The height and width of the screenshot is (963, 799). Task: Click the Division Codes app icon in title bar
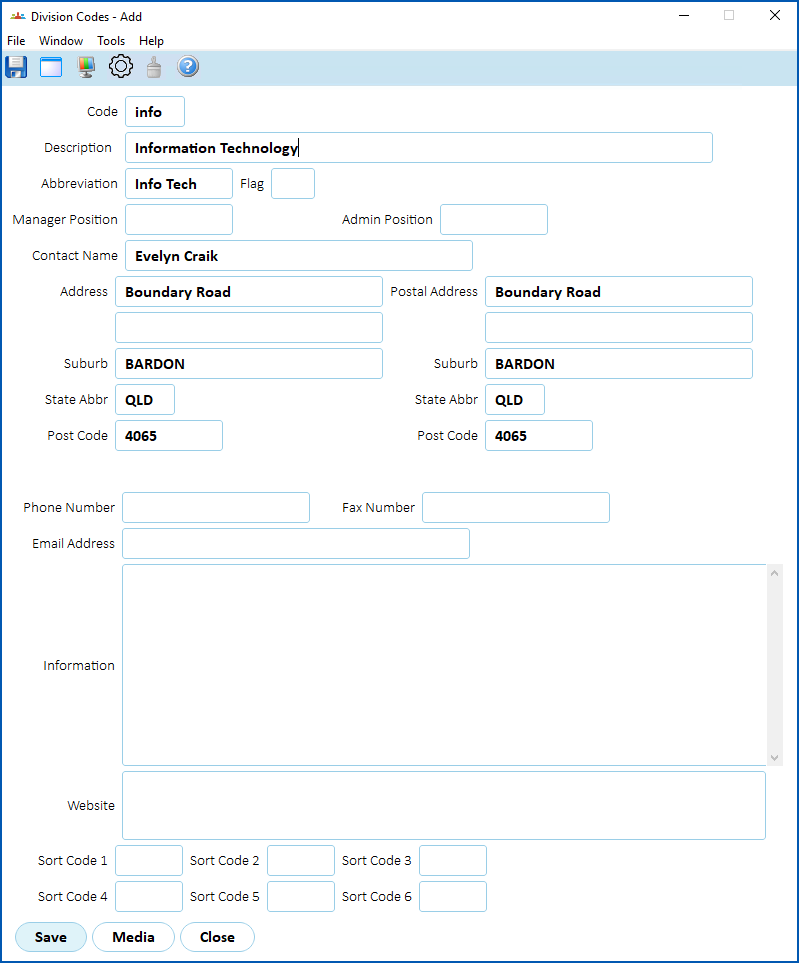(x=18, y=17)
